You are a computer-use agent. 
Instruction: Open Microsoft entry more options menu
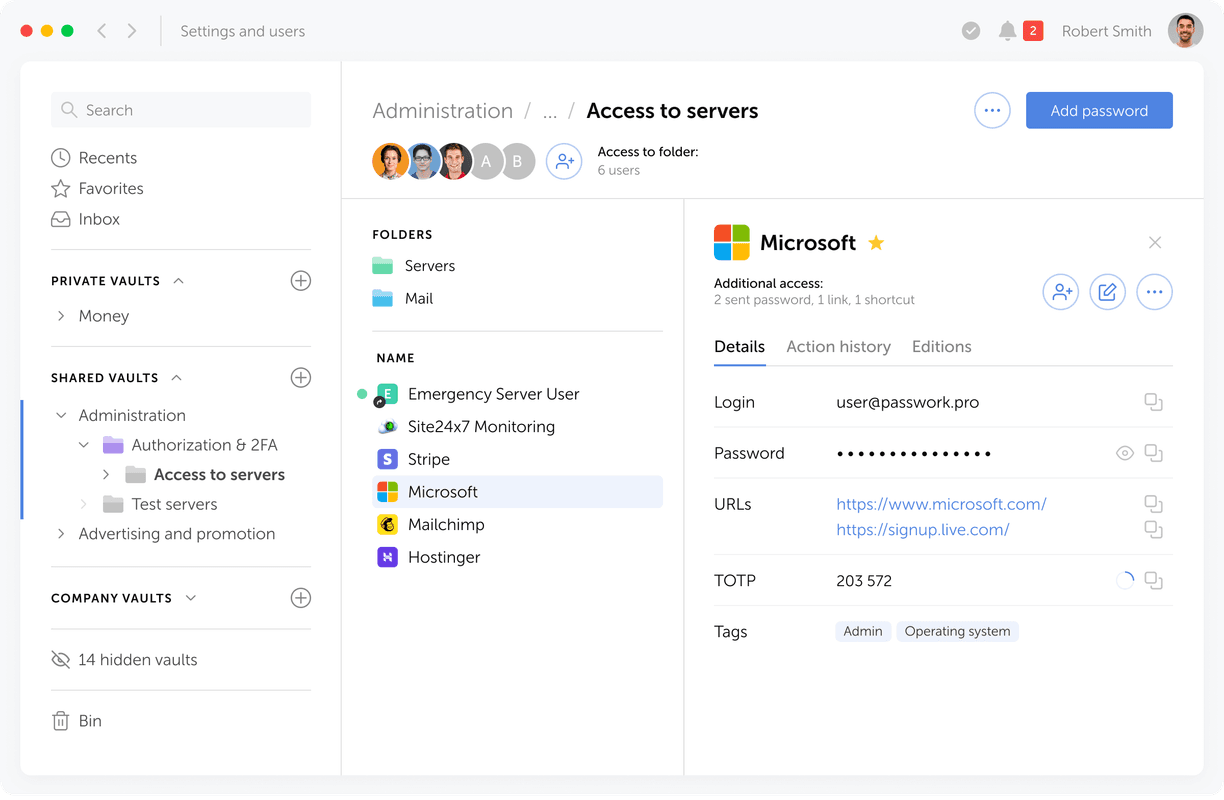(x=1155, y=292)
